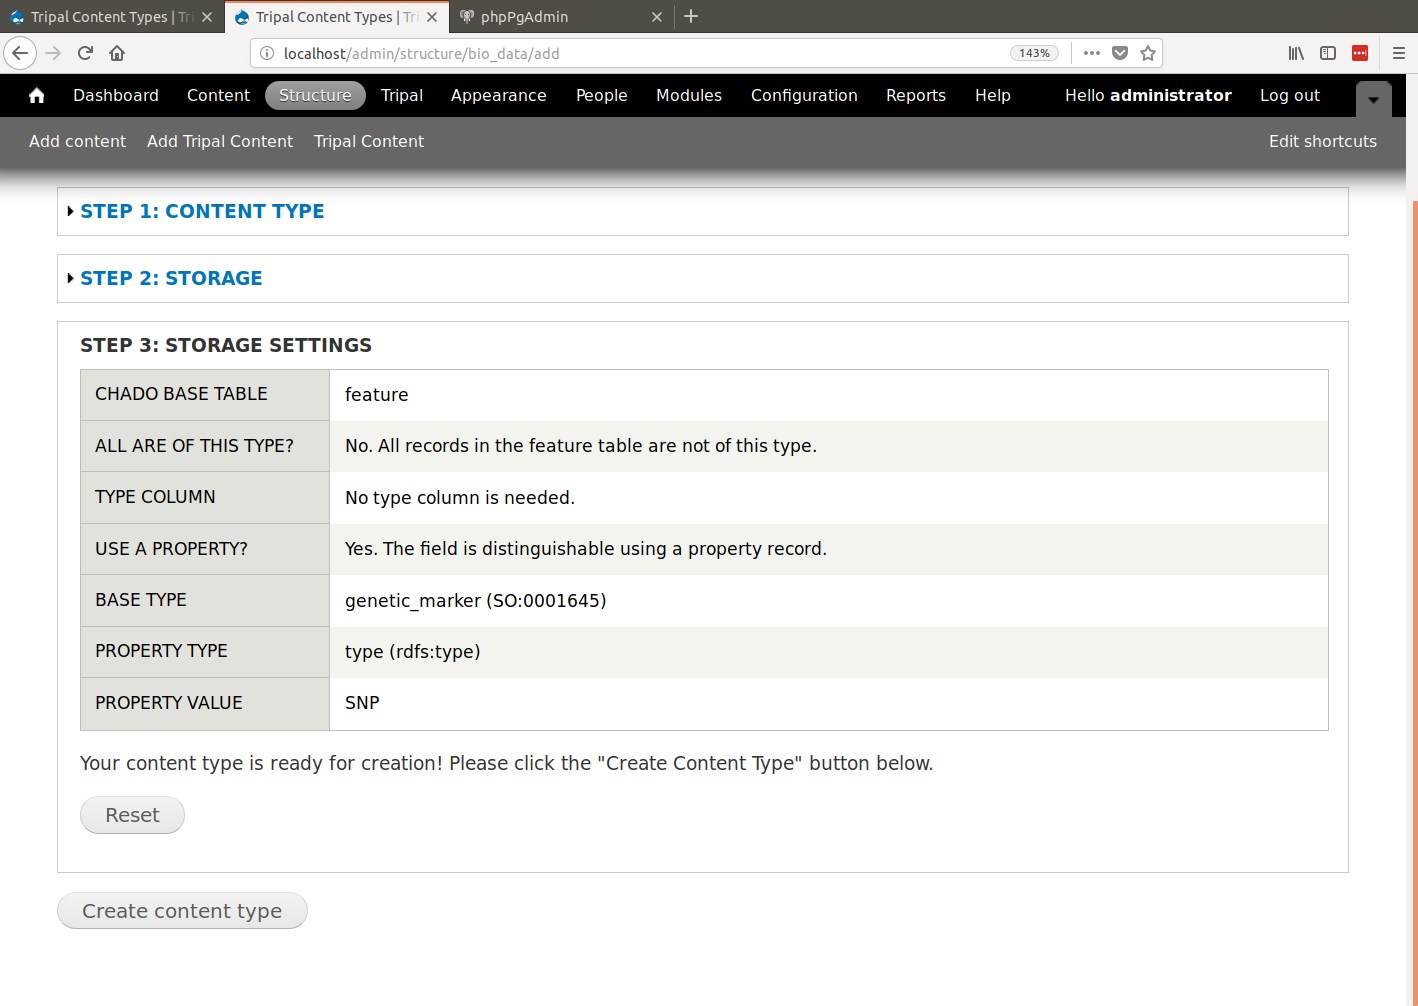Open the Tripal admin menu
Image resolution: width=1418 pixels, height=1006 pixels.
pos(401,95)
